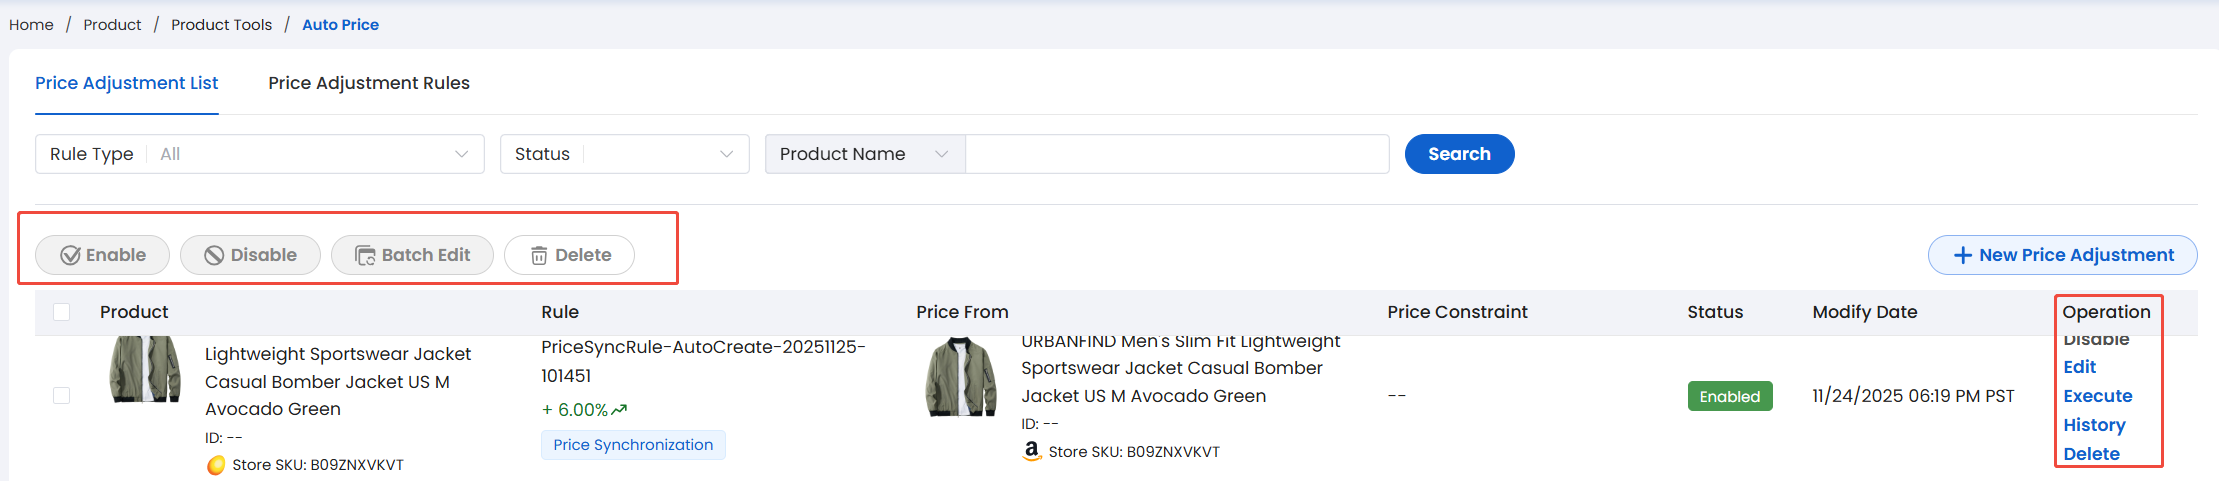Click the Disable circle-slash icon
This screenshot has height=481, width=2219.
tap(214, 256)
